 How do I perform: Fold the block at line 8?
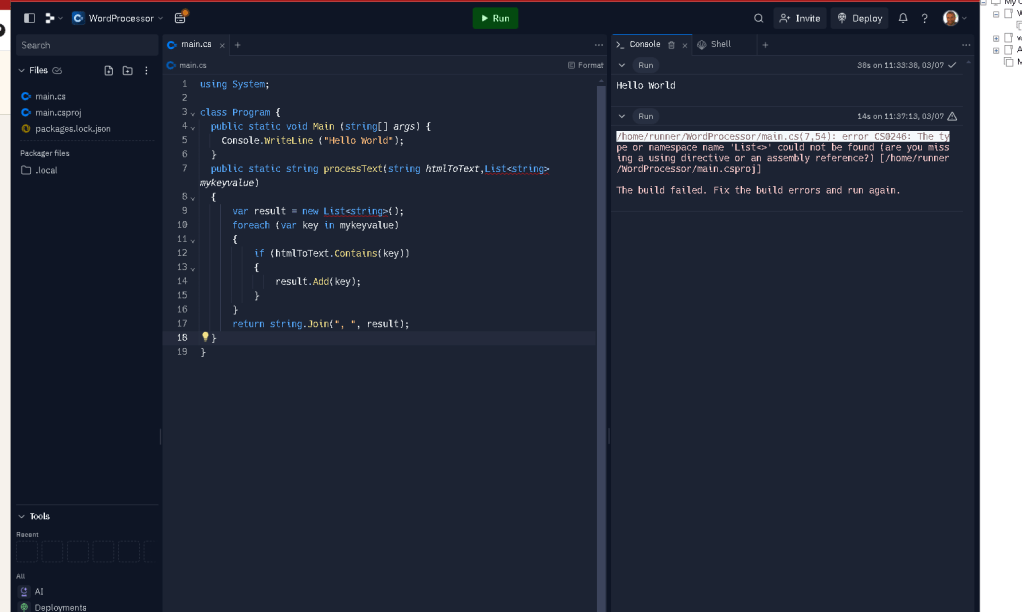[193, 198]
